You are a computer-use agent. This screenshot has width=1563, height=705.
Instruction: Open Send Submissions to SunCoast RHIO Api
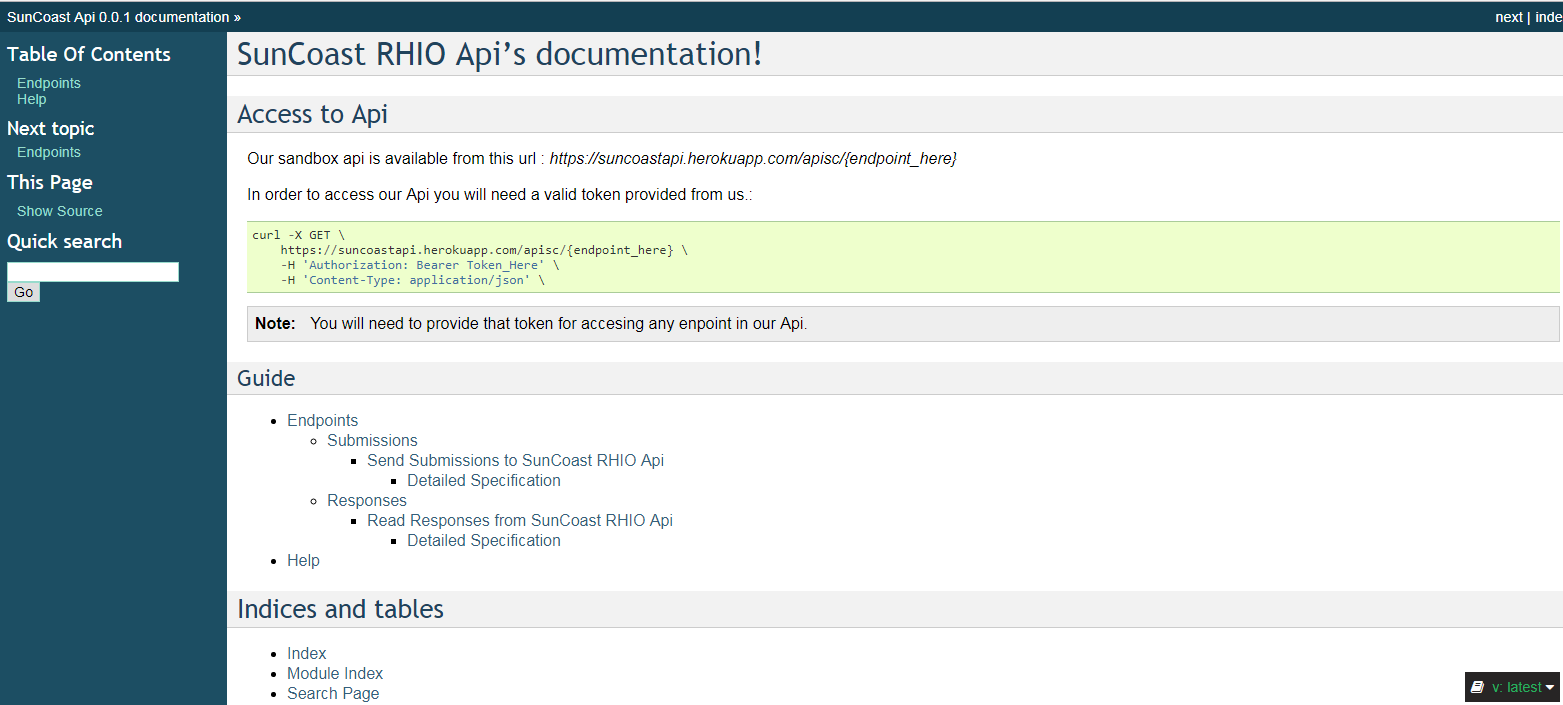pos(515,461)
